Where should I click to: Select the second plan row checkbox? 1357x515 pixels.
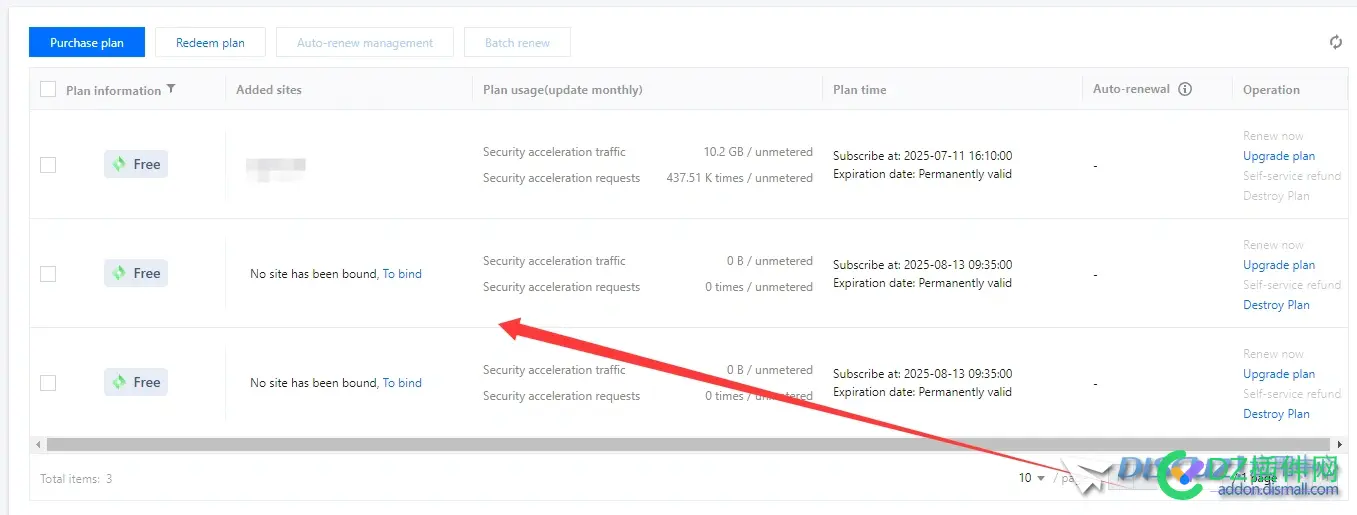[48, 274]
